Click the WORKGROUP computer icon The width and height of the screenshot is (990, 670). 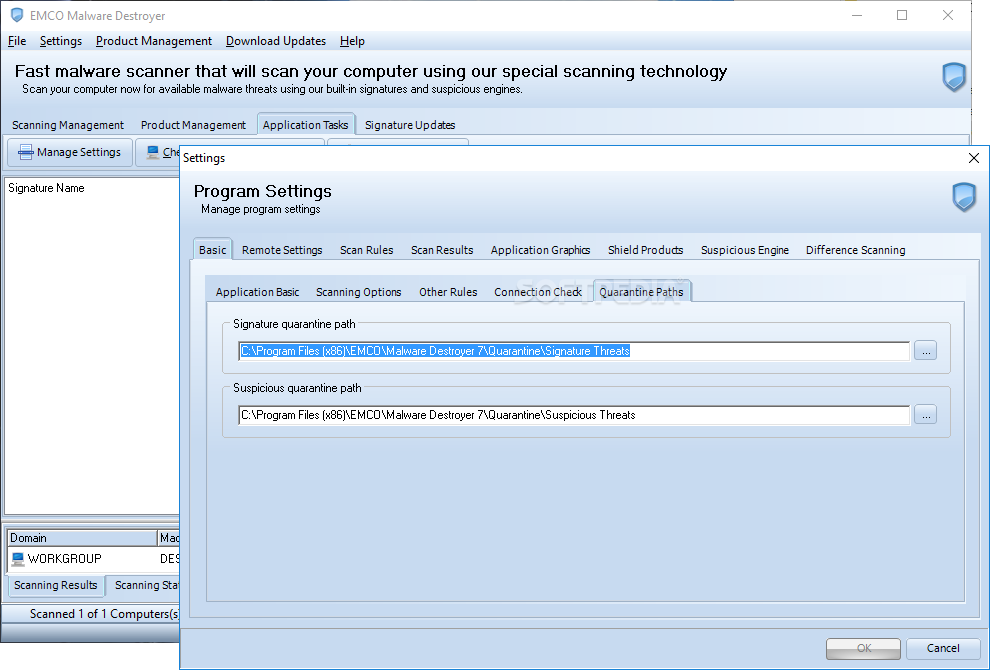point(18,559)
